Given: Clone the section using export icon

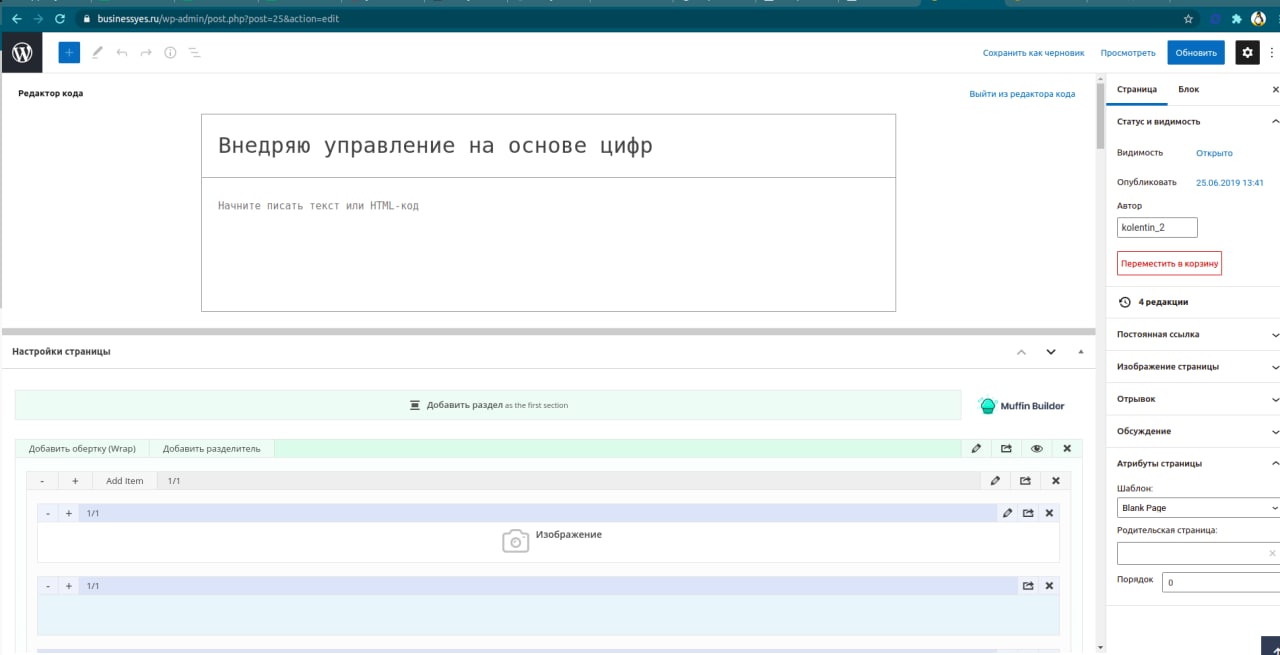Looking at the screenshot, I should pos(1006,449).
